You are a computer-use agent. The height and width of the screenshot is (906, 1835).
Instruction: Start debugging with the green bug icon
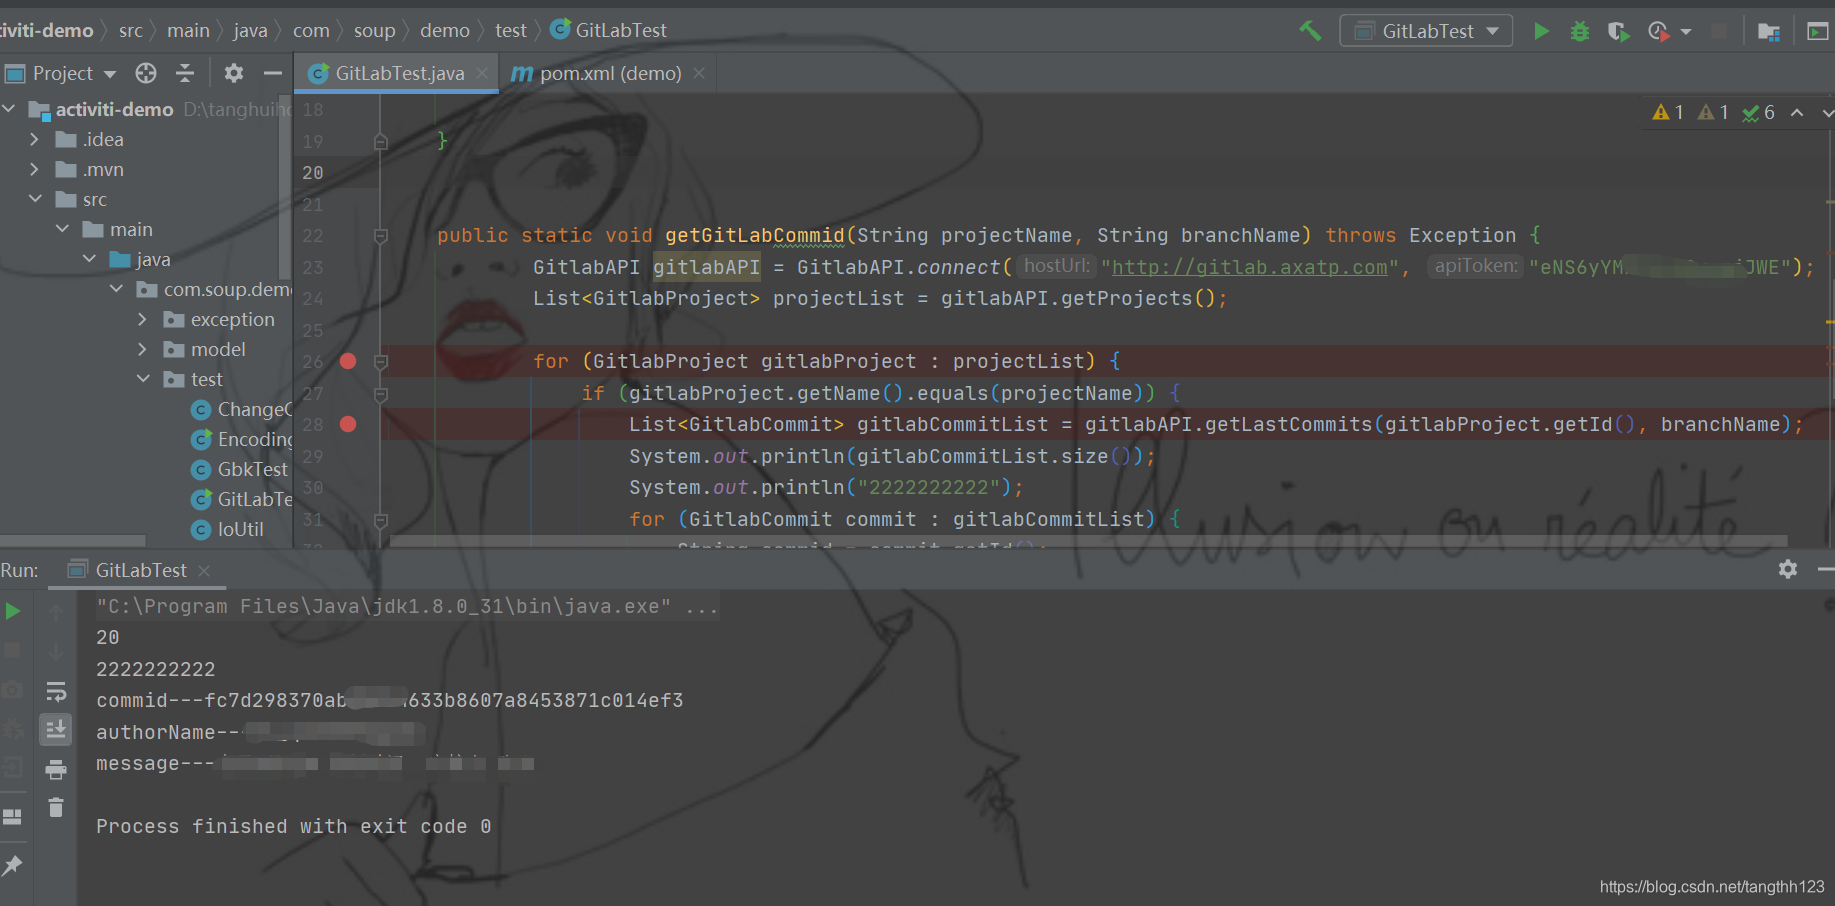[x=1579, y=31]
